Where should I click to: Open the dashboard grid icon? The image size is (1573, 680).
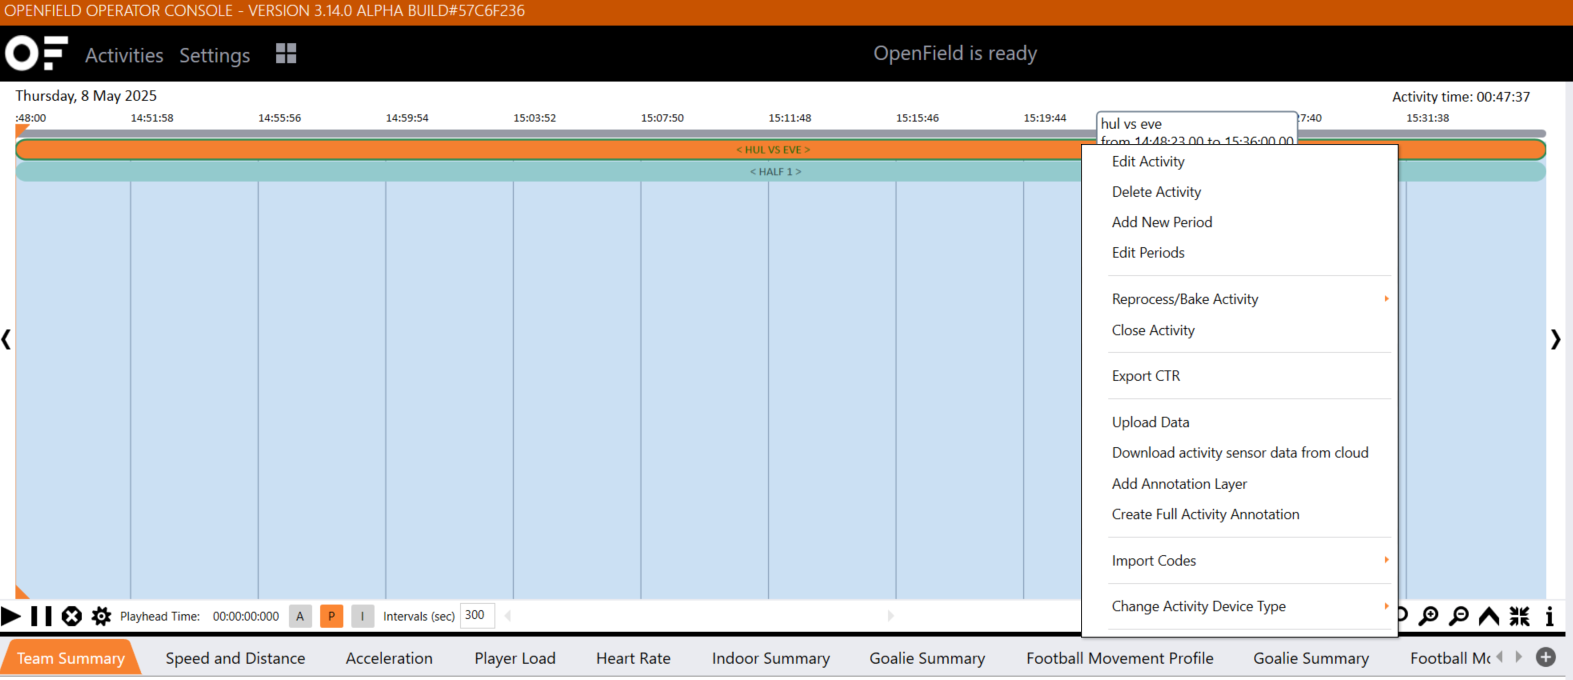(286, 53)
